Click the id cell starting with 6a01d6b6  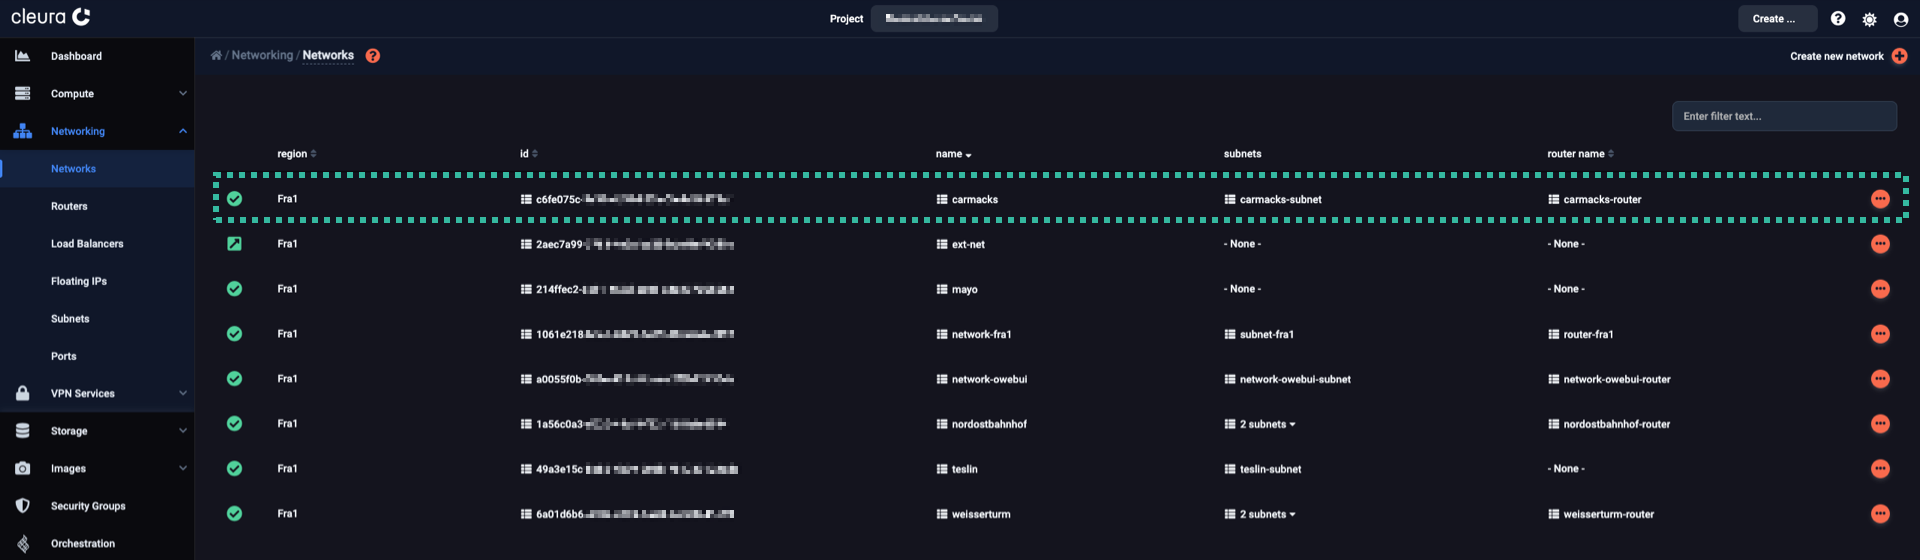(x=627, y=515)
